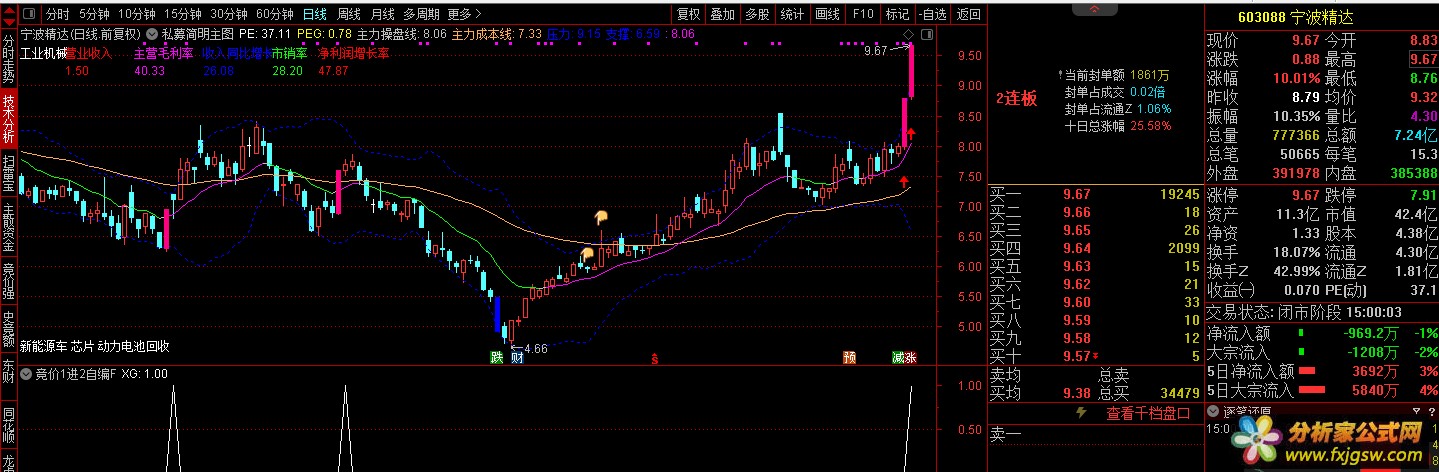
Task: Open 分时走势 sidebar tab
Action: [x=8, y=56]
